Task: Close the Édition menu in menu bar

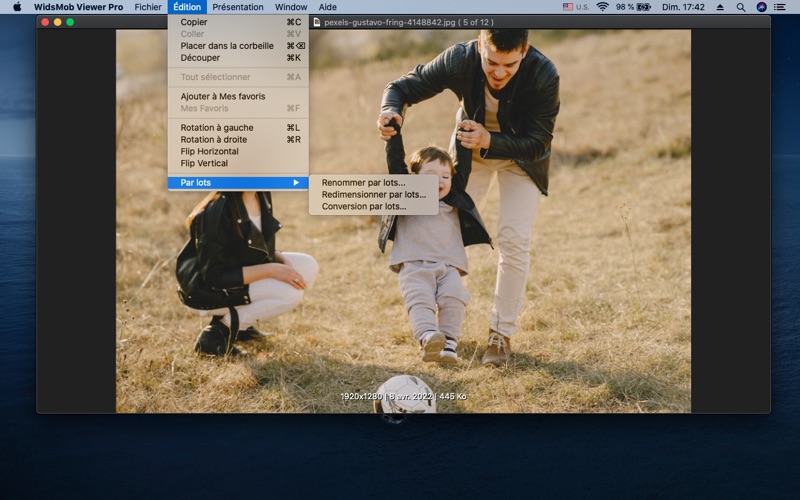Action: point(187,7)
